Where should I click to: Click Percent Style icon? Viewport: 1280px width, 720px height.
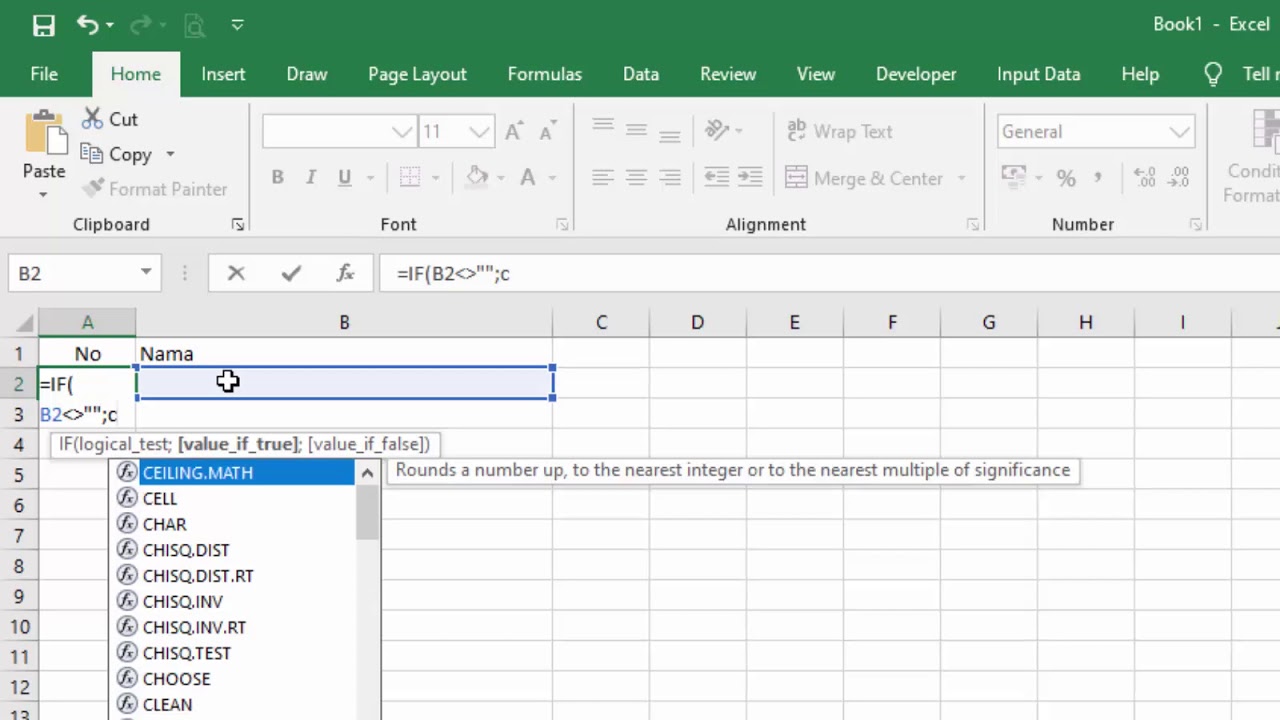1066,178
